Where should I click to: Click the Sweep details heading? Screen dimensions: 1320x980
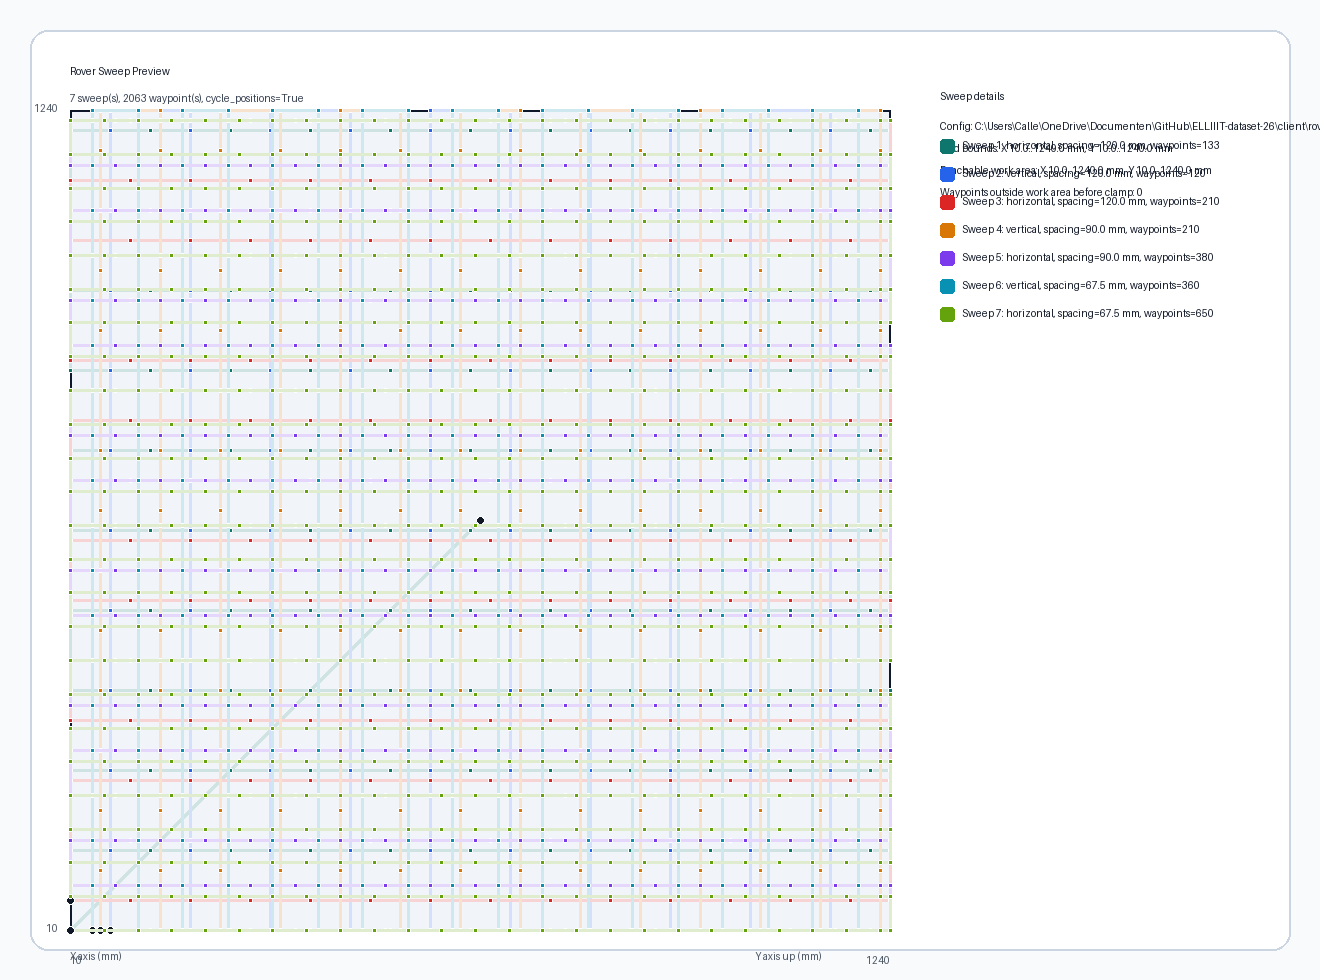972,97
